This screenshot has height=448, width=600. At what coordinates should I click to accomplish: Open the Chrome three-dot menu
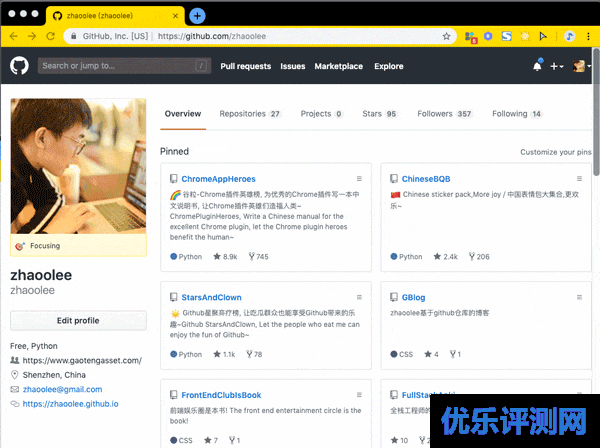589,36
